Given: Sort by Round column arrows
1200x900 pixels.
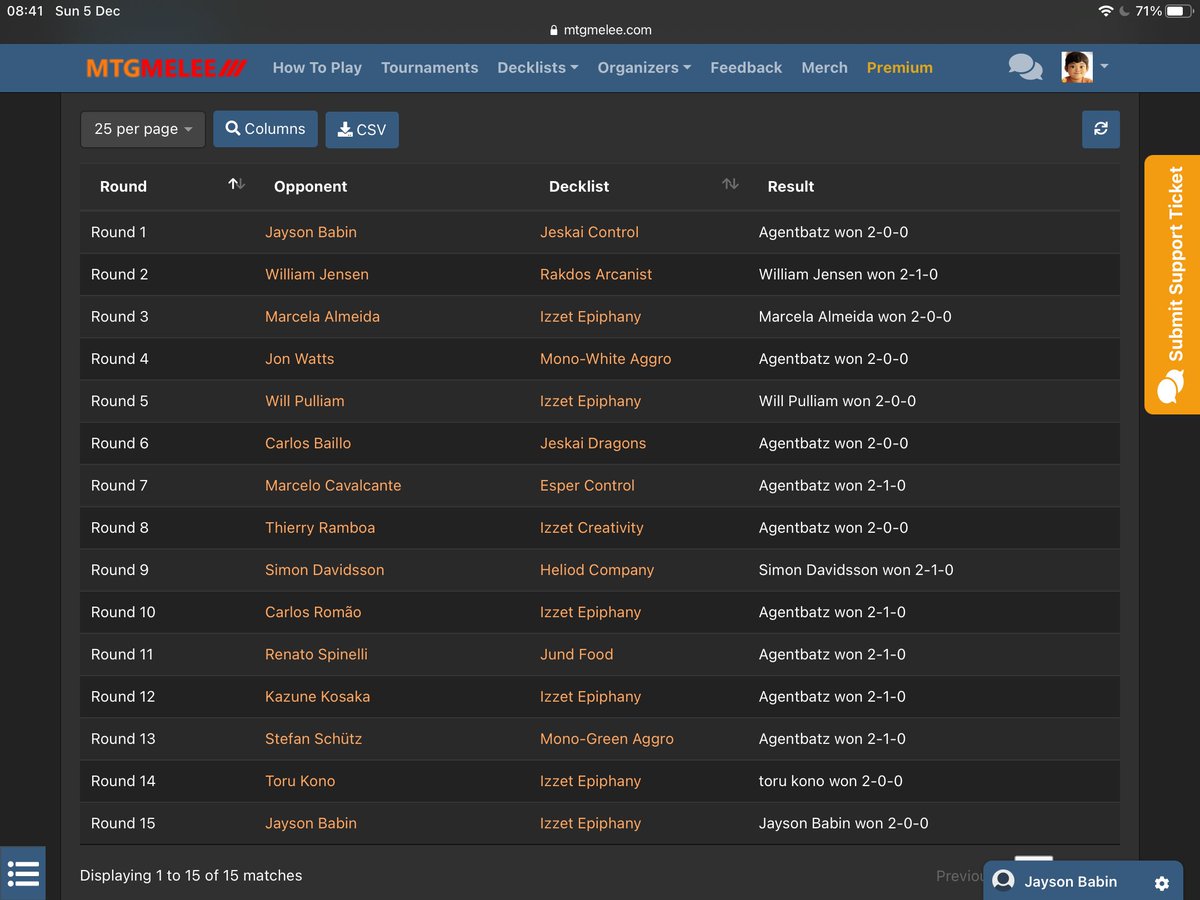Looking at the screenshot, I should coord(236,184).
